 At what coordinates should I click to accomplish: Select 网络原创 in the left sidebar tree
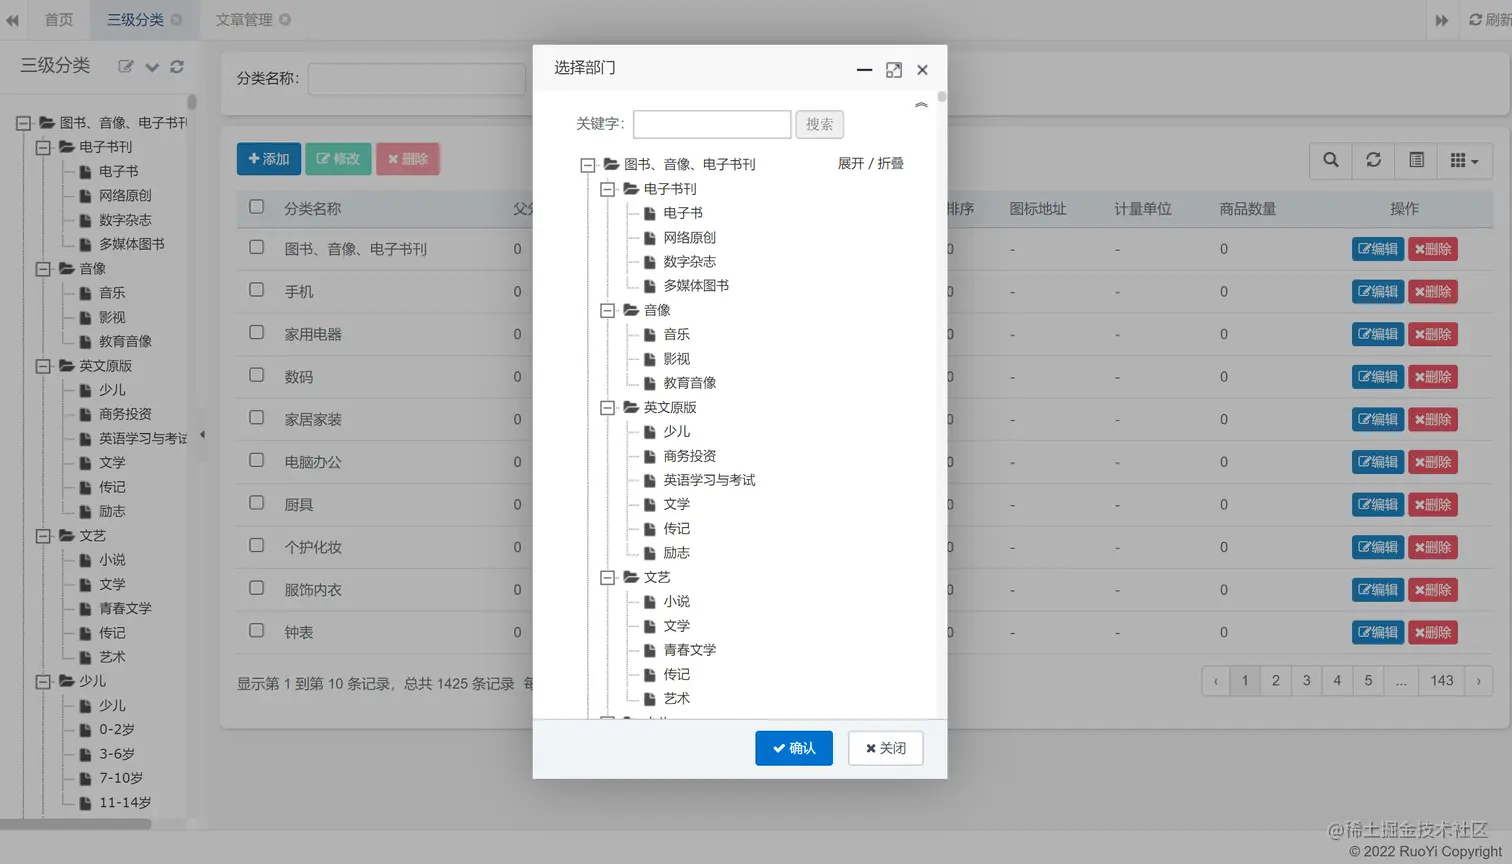click(125, 196)
